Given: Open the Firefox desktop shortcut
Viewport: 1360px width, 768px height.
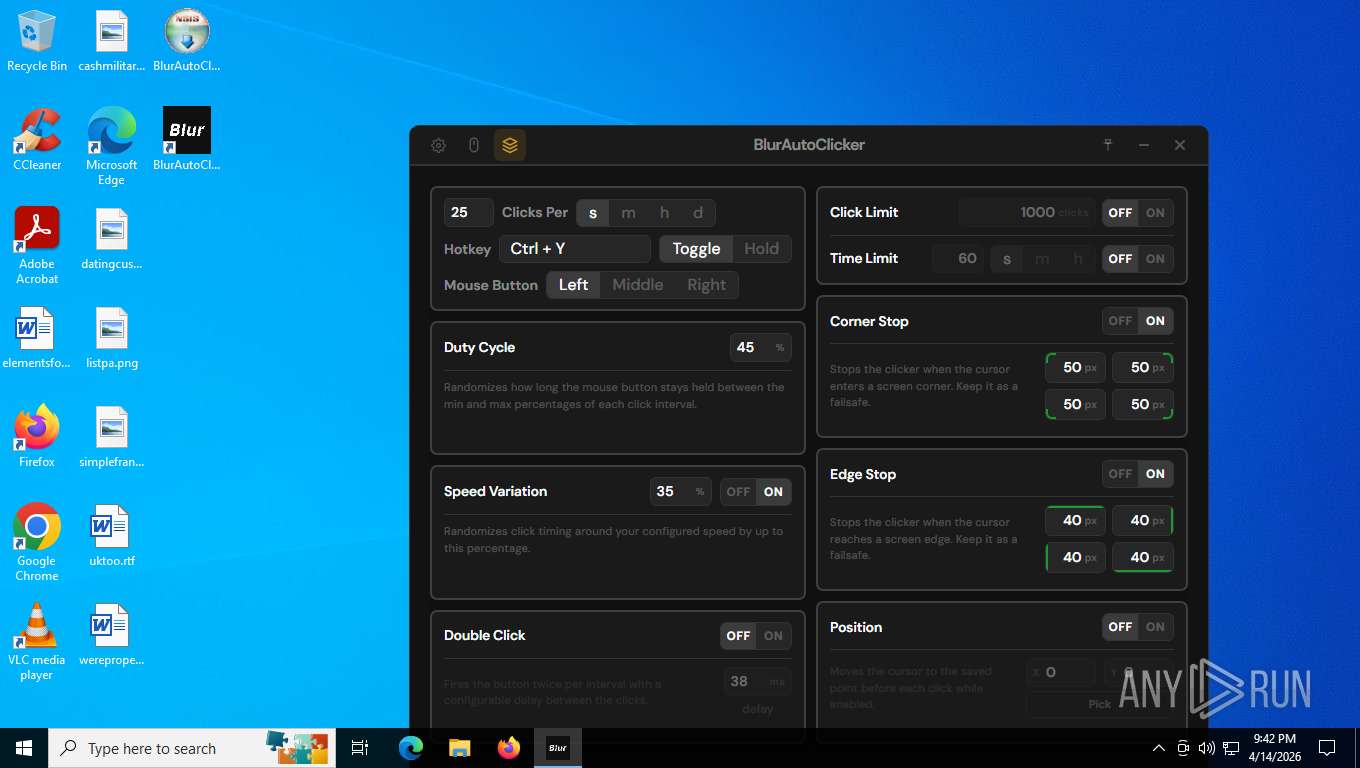Looking at the screenshot, I should 37,437.
